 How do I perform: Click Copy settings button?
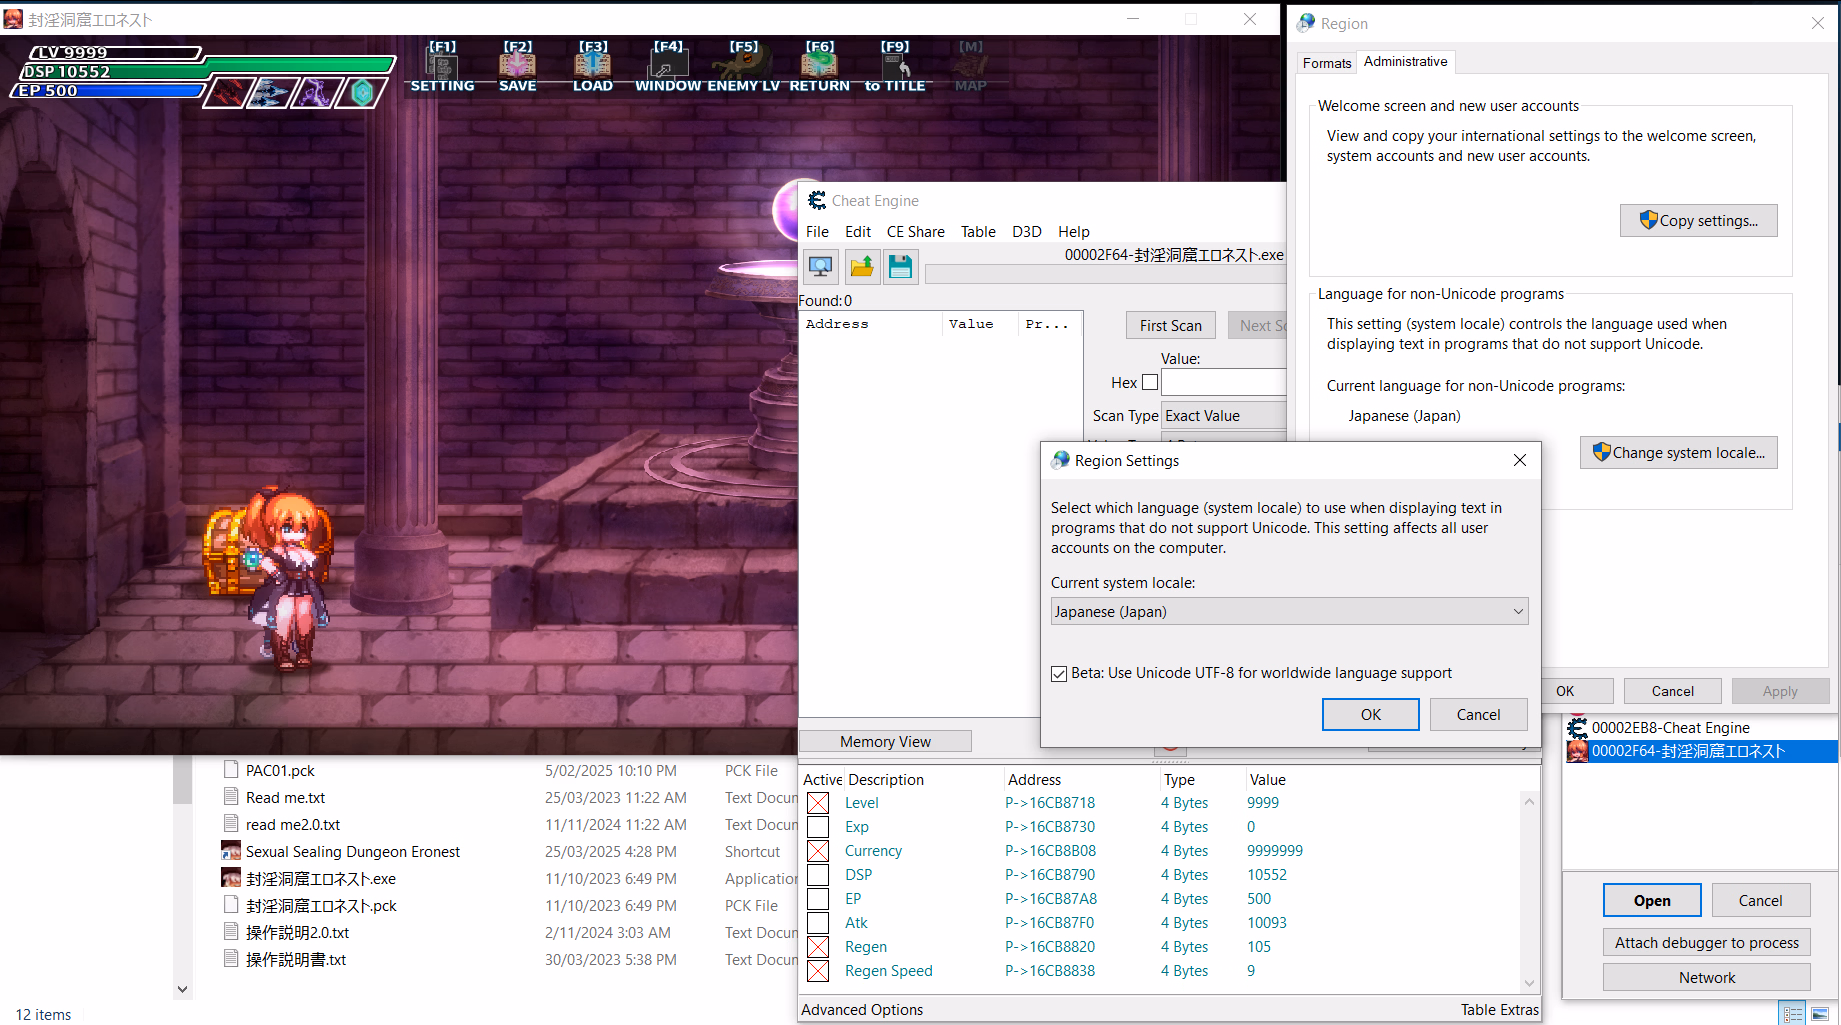(x=1698, y=221)
